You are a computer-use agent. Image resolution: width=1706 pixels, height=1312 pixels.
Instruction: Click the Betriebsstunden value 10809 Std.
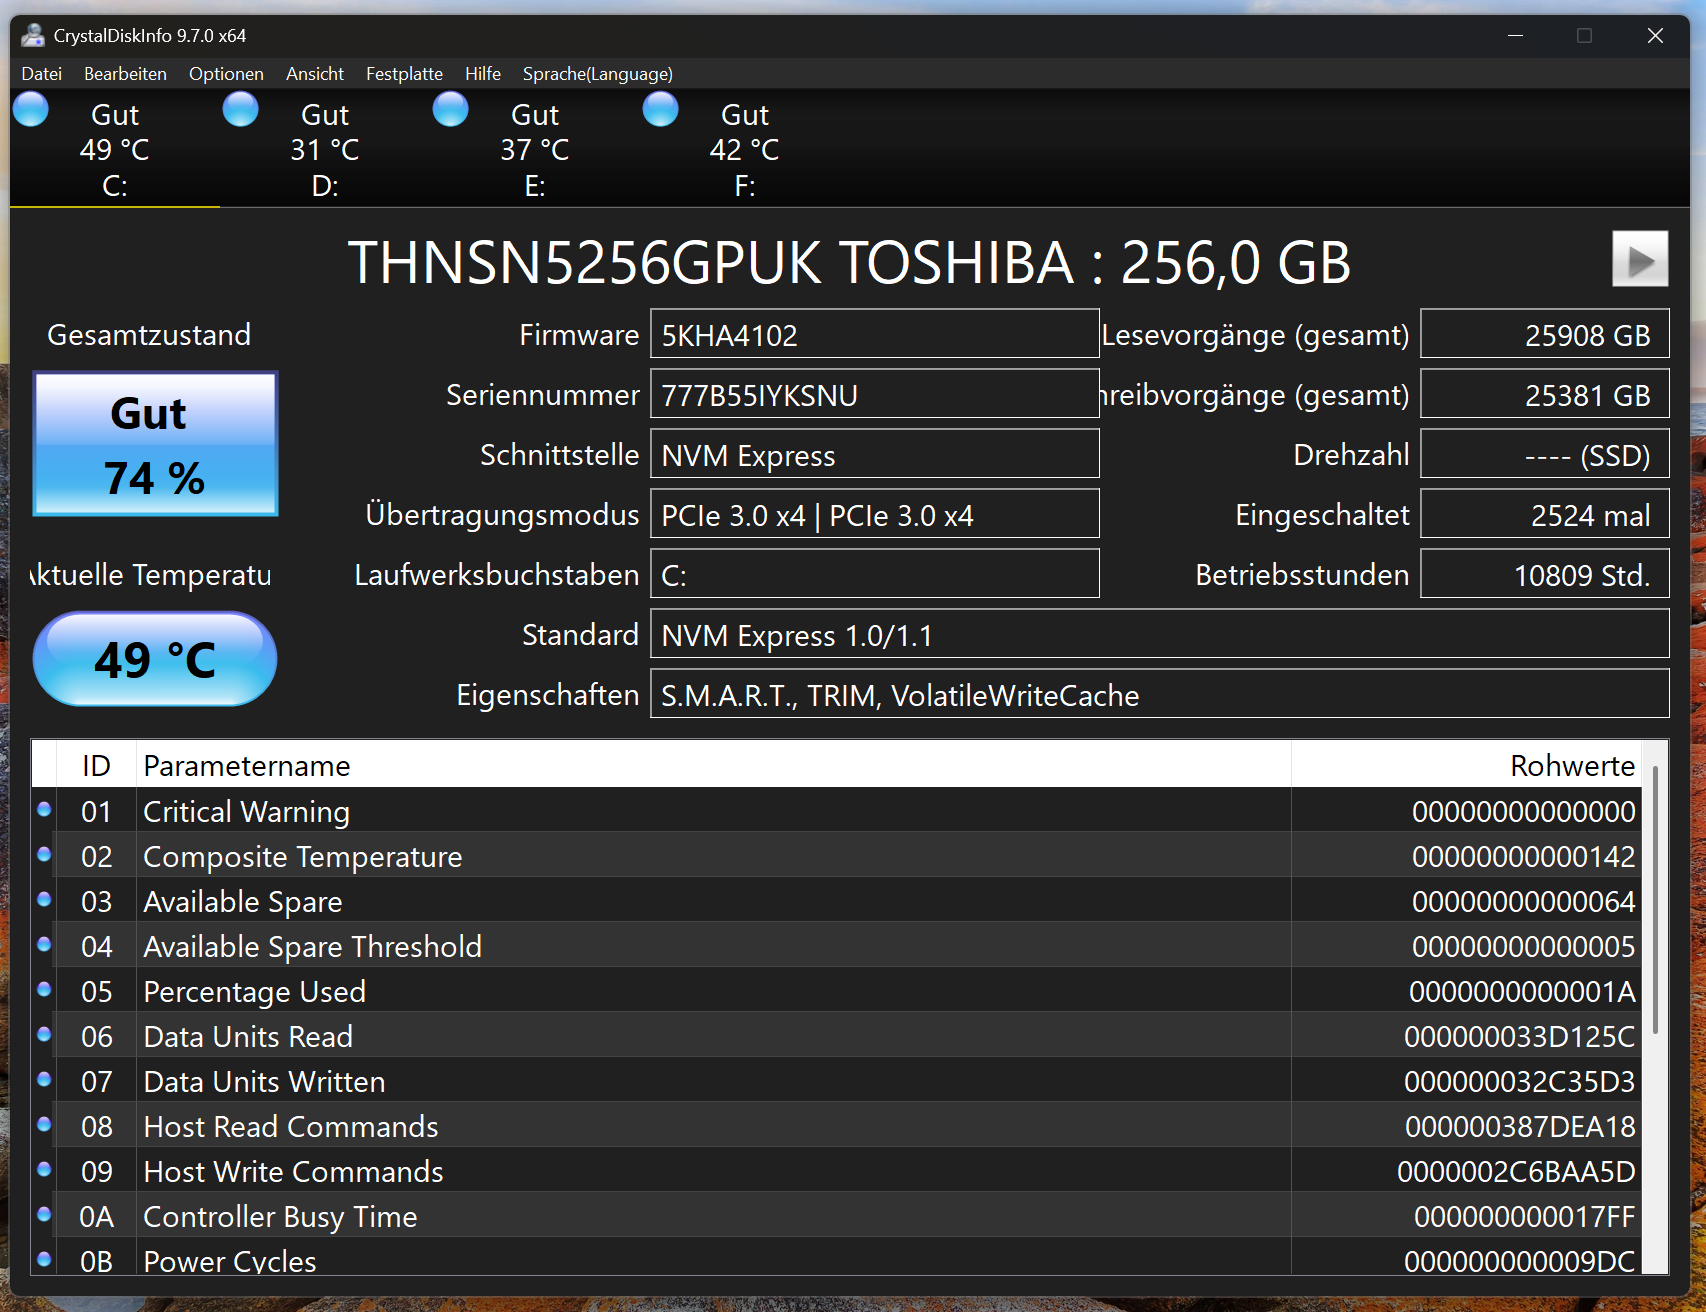coord(1545,574)
